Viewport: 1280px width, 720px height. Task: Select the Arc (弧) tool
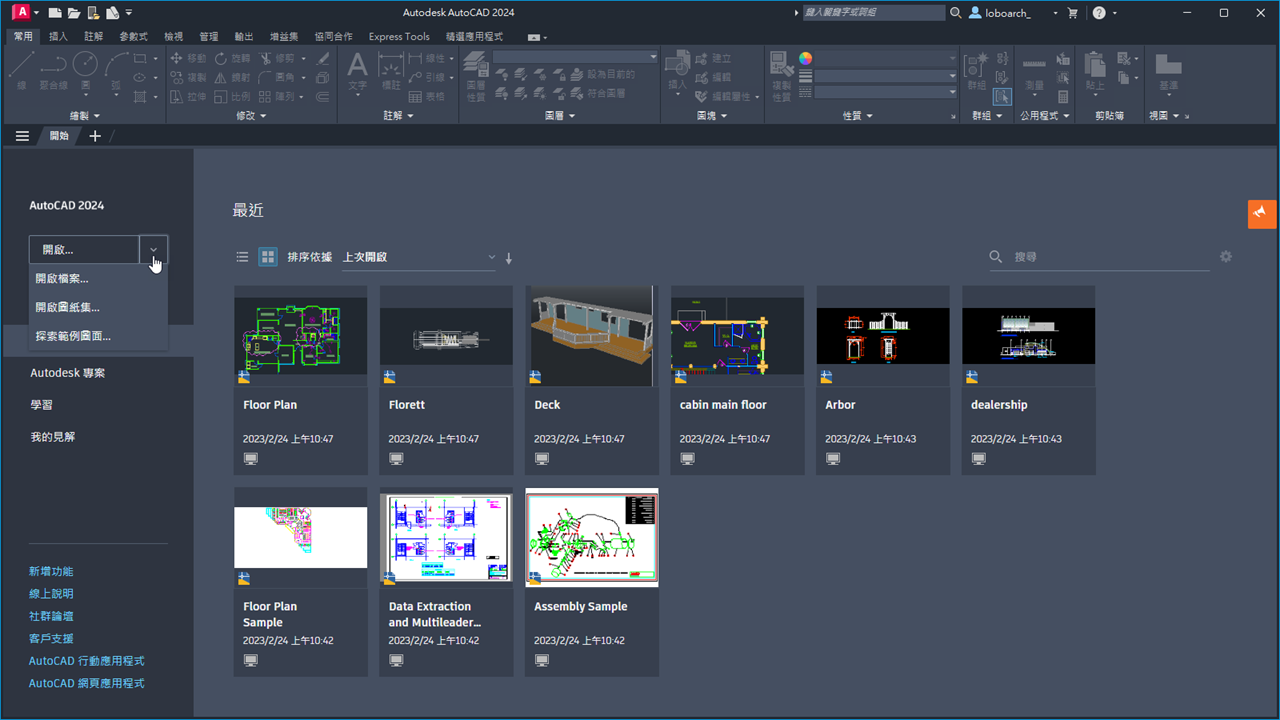click(116, 70)
